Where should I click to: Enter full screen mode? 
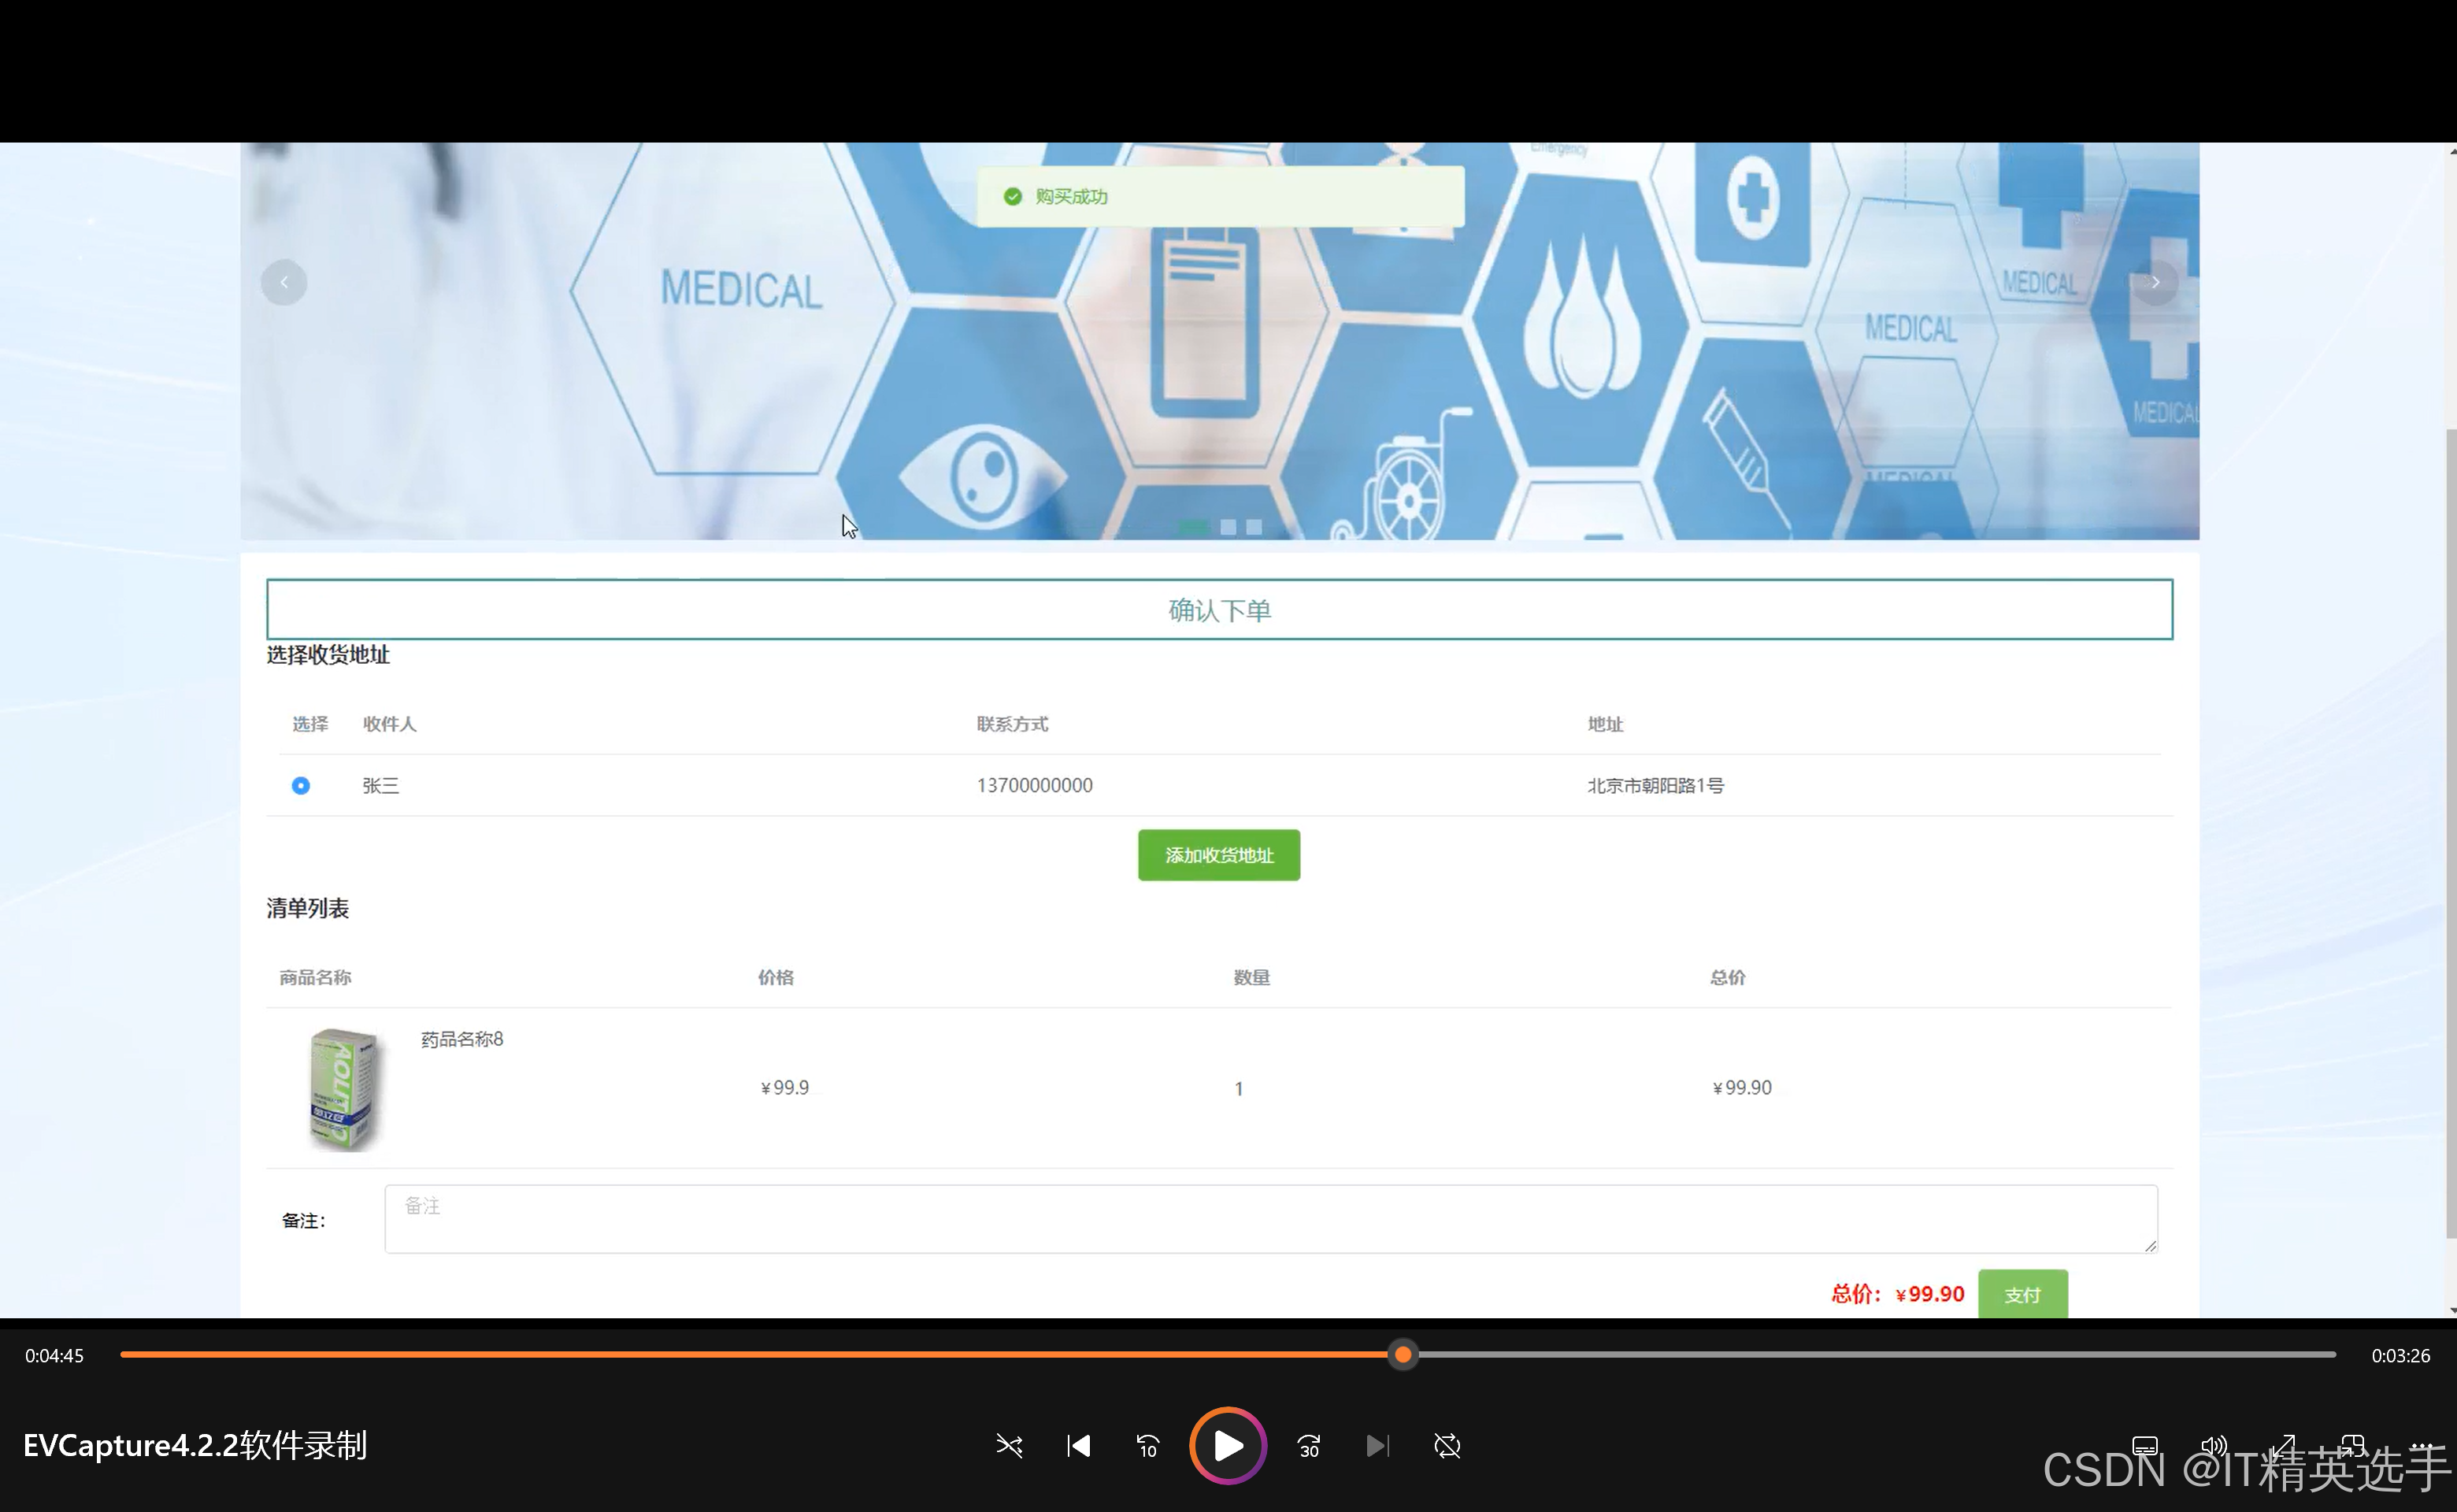tap(2283, 1446)
